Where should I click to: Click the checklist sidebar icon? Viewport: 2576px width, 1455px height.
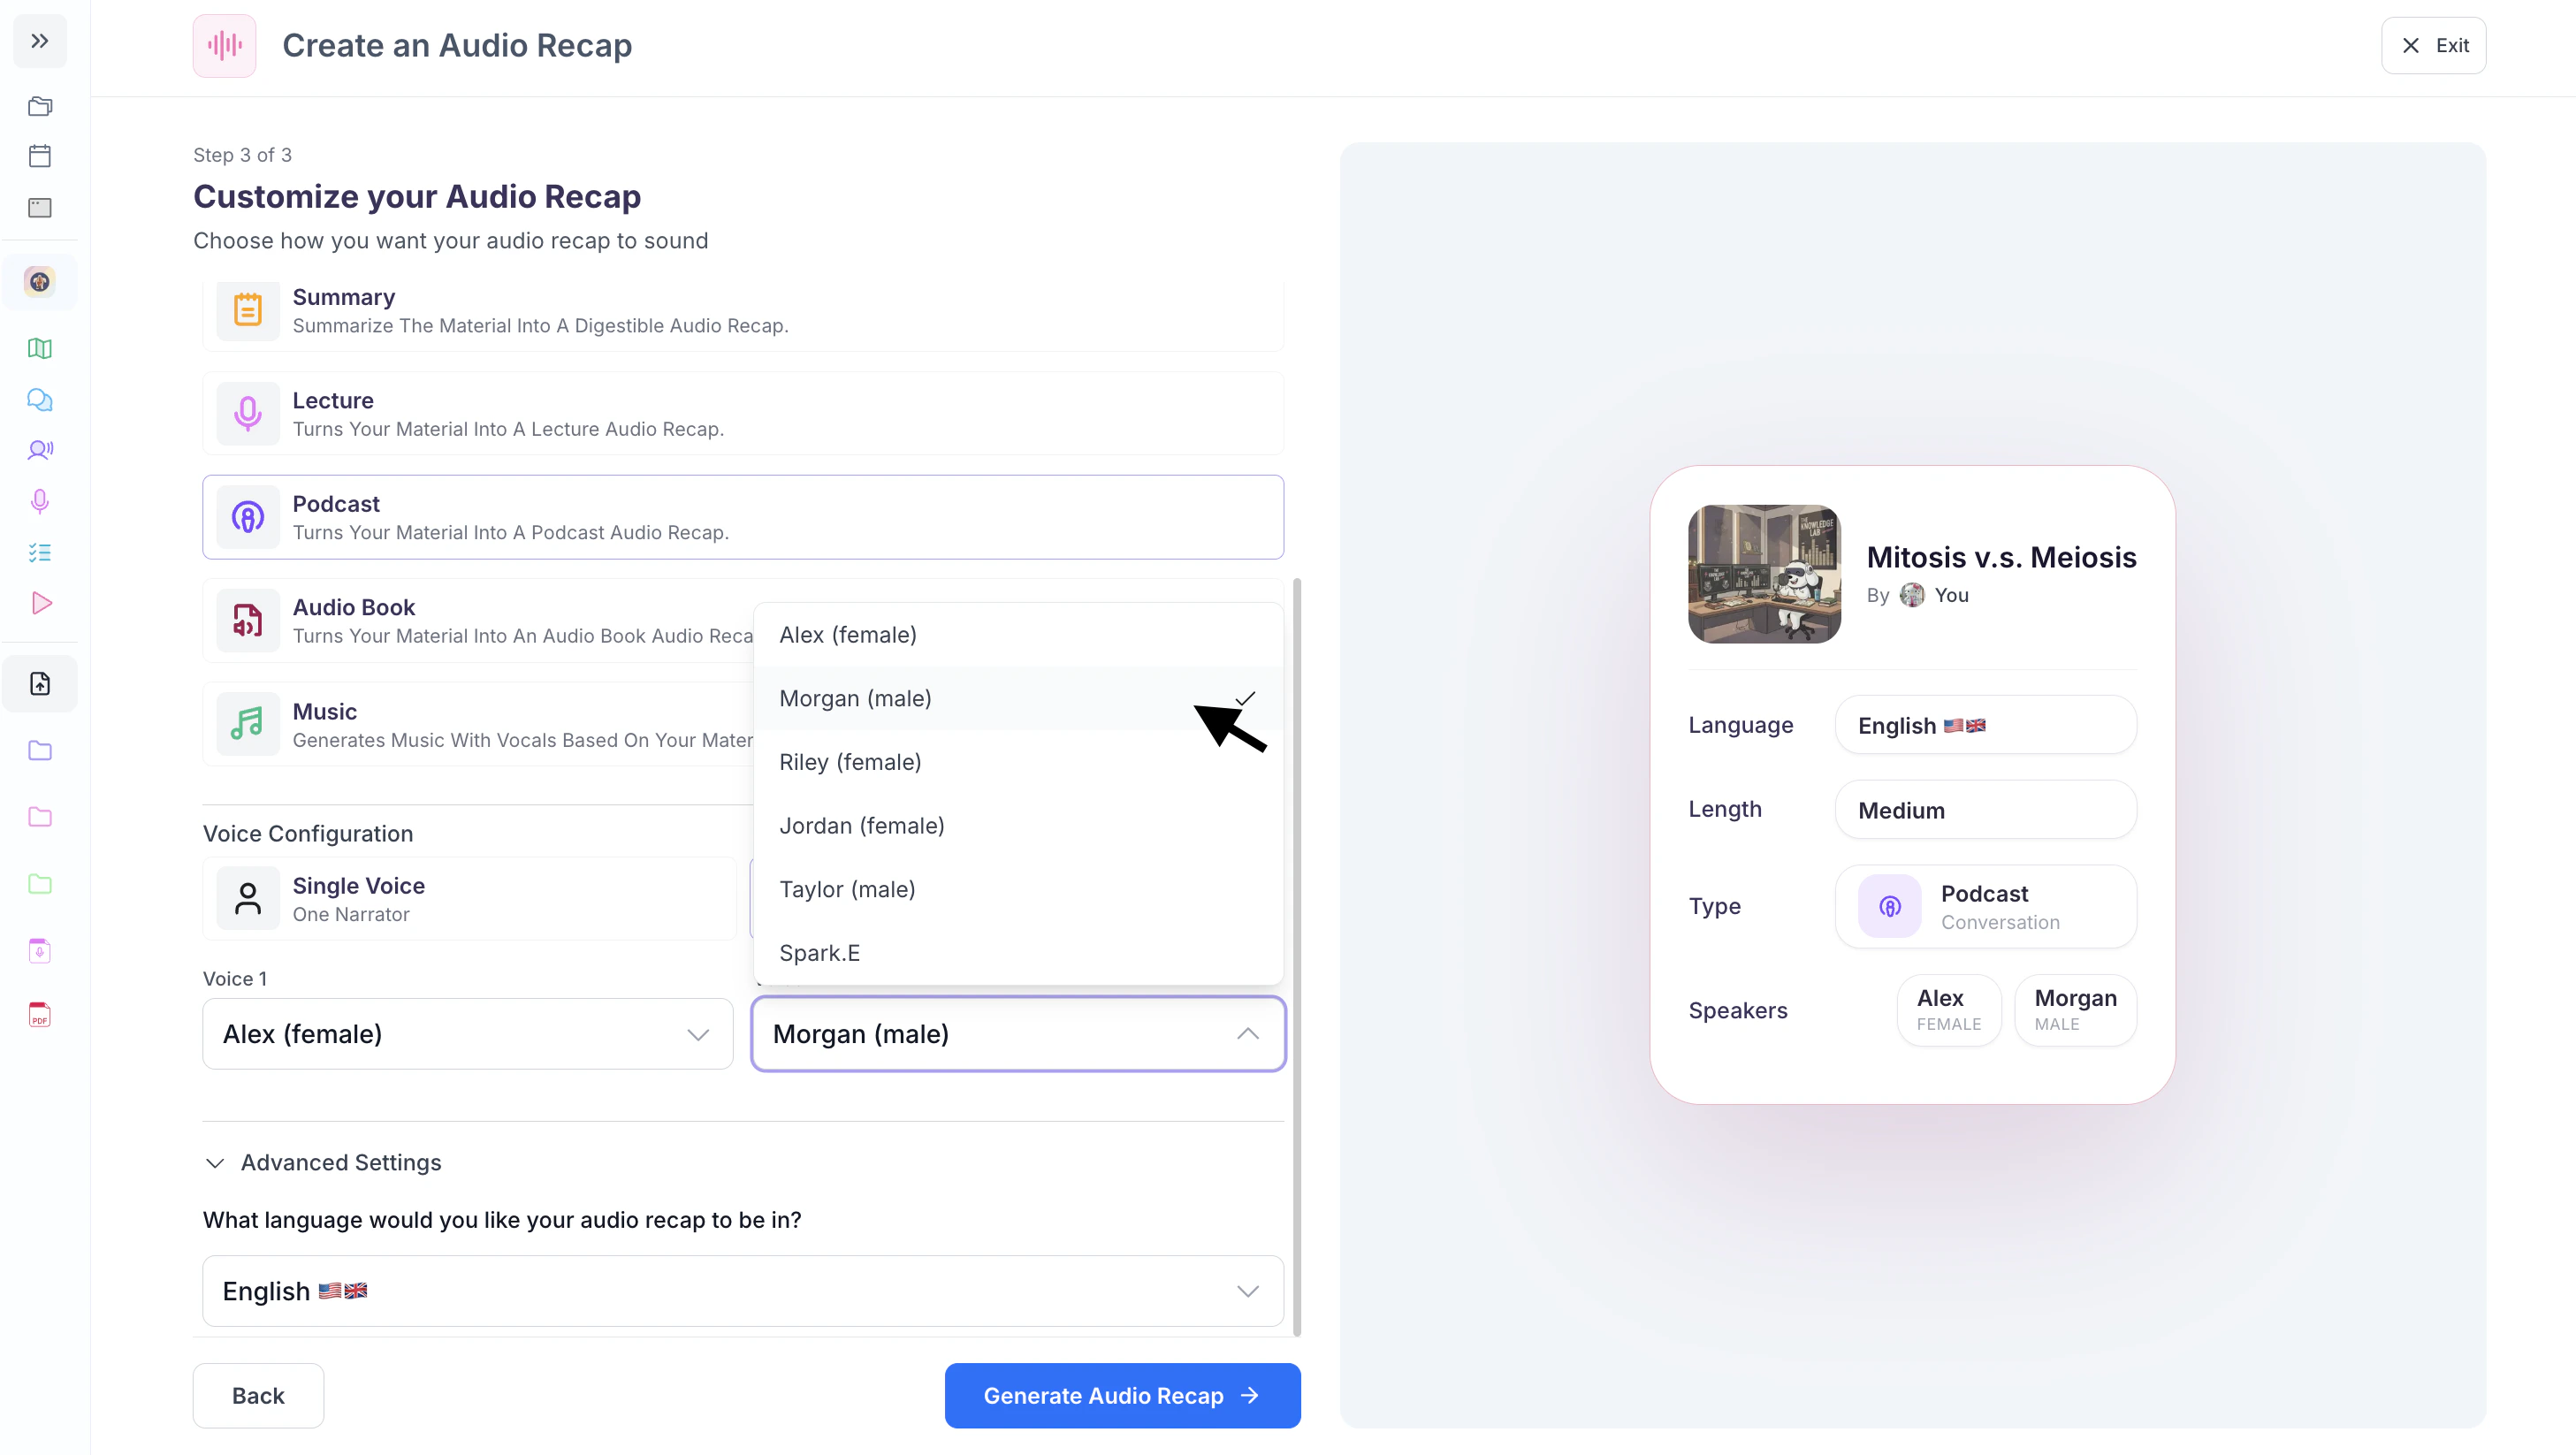(x=40, y=553)
